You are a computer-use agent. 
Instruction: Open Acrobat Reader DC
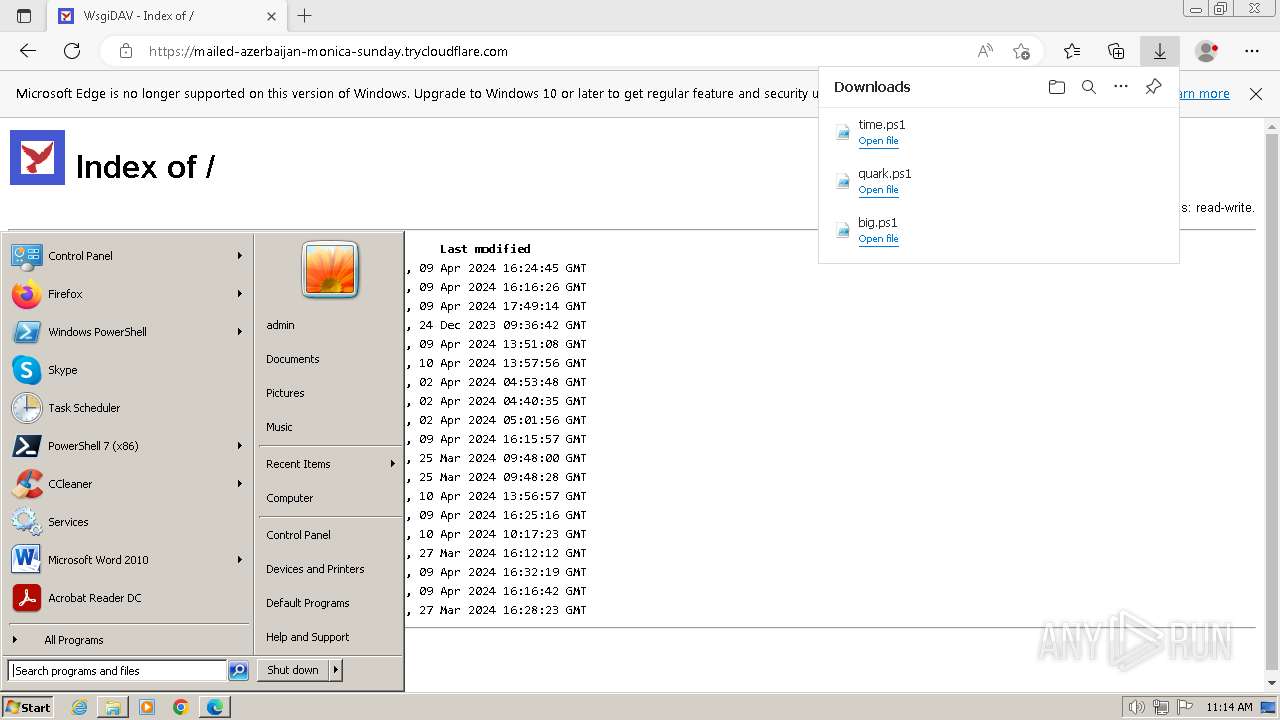coord(128,598)
